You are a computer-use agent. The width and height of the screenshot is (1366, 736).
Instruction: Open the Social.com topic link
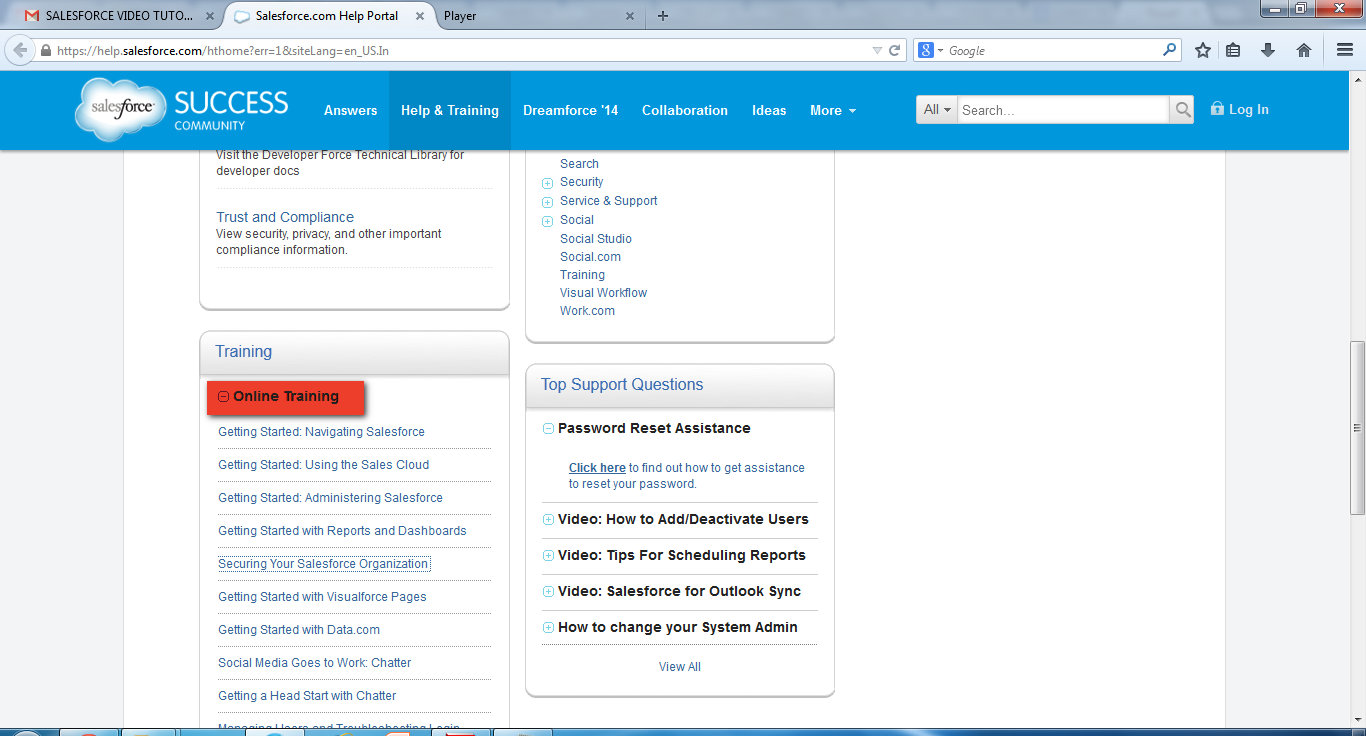[x=590, y=257]
